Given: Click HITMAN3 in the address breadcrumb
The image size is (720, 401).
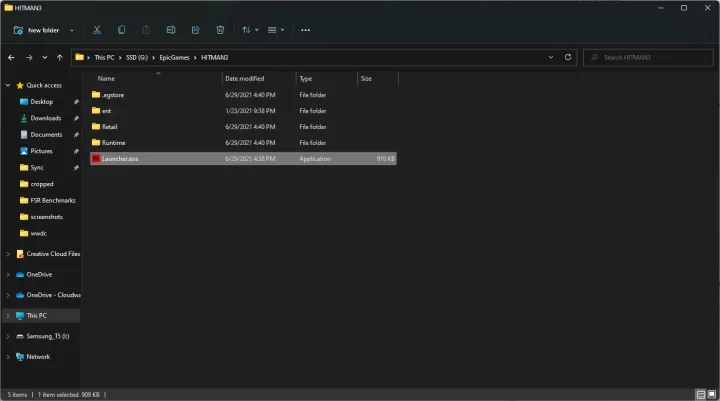Looking at the screenshot, I should 214,57.
